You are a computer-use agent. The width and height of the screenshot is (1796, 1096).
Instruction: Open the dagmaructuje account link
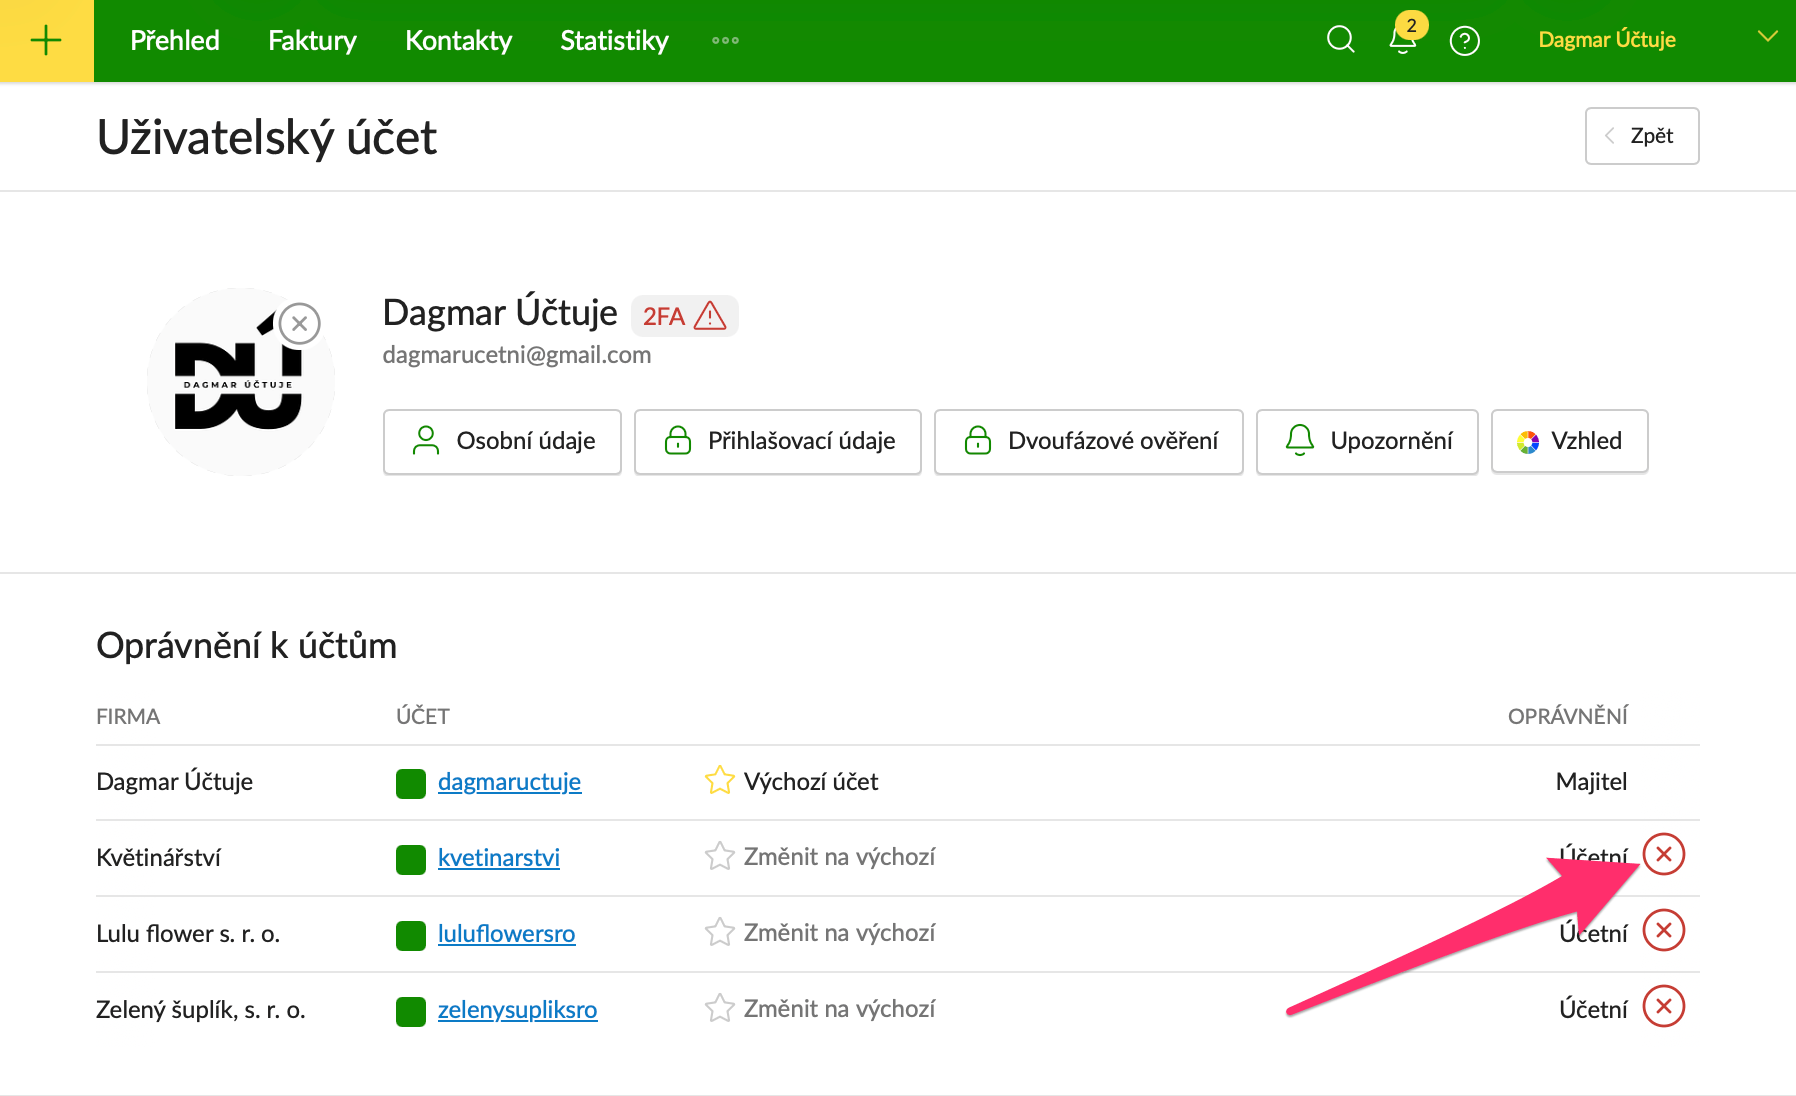(509, 782)
